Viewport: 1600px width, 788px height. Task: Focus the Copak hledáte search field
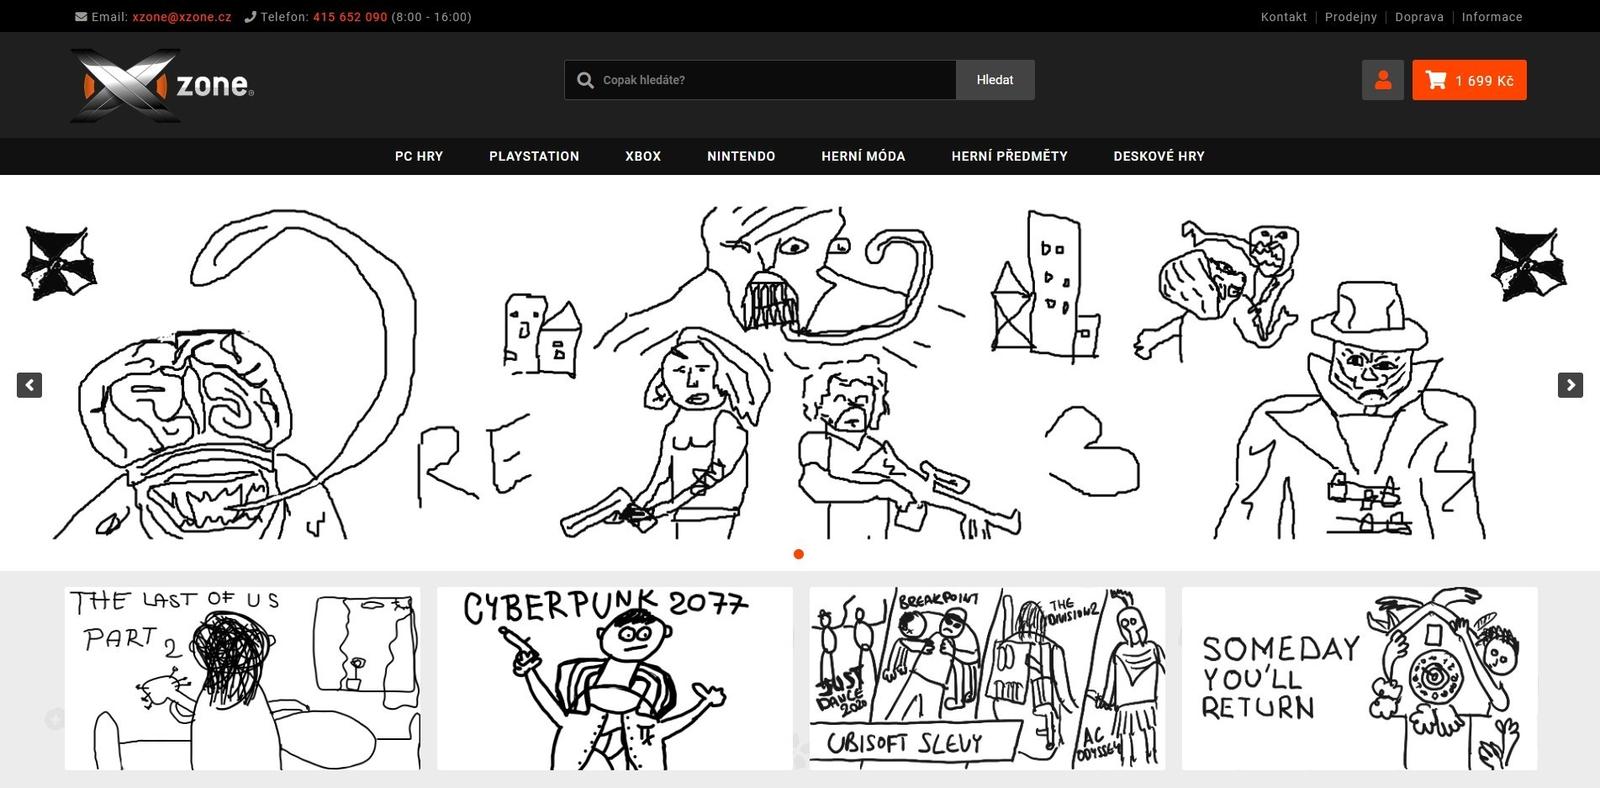(x=770, y=80)
